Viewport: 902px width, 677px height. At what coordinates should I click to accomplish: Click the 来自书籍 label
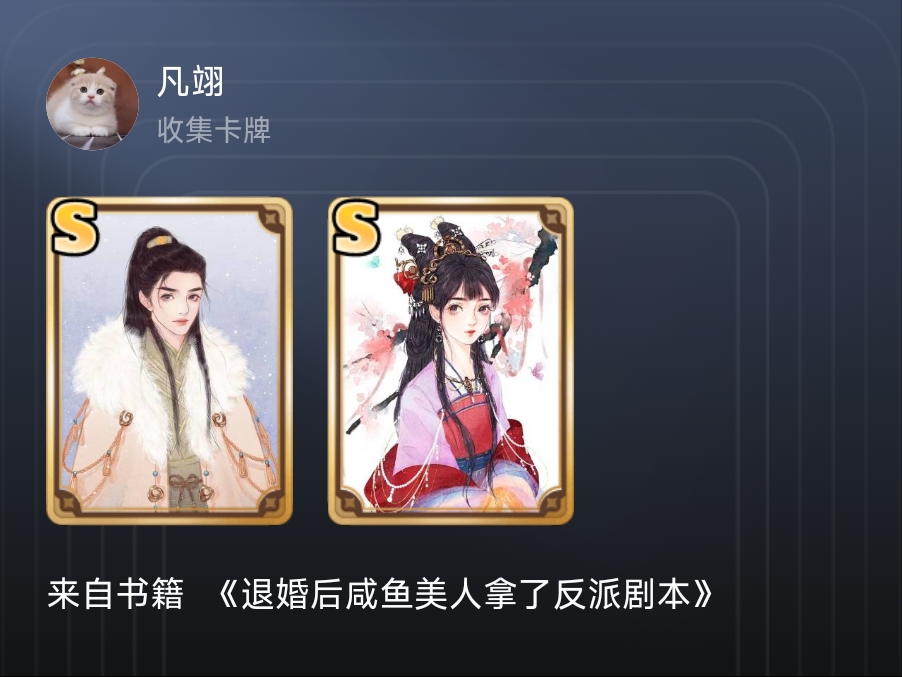coord(116,594)
